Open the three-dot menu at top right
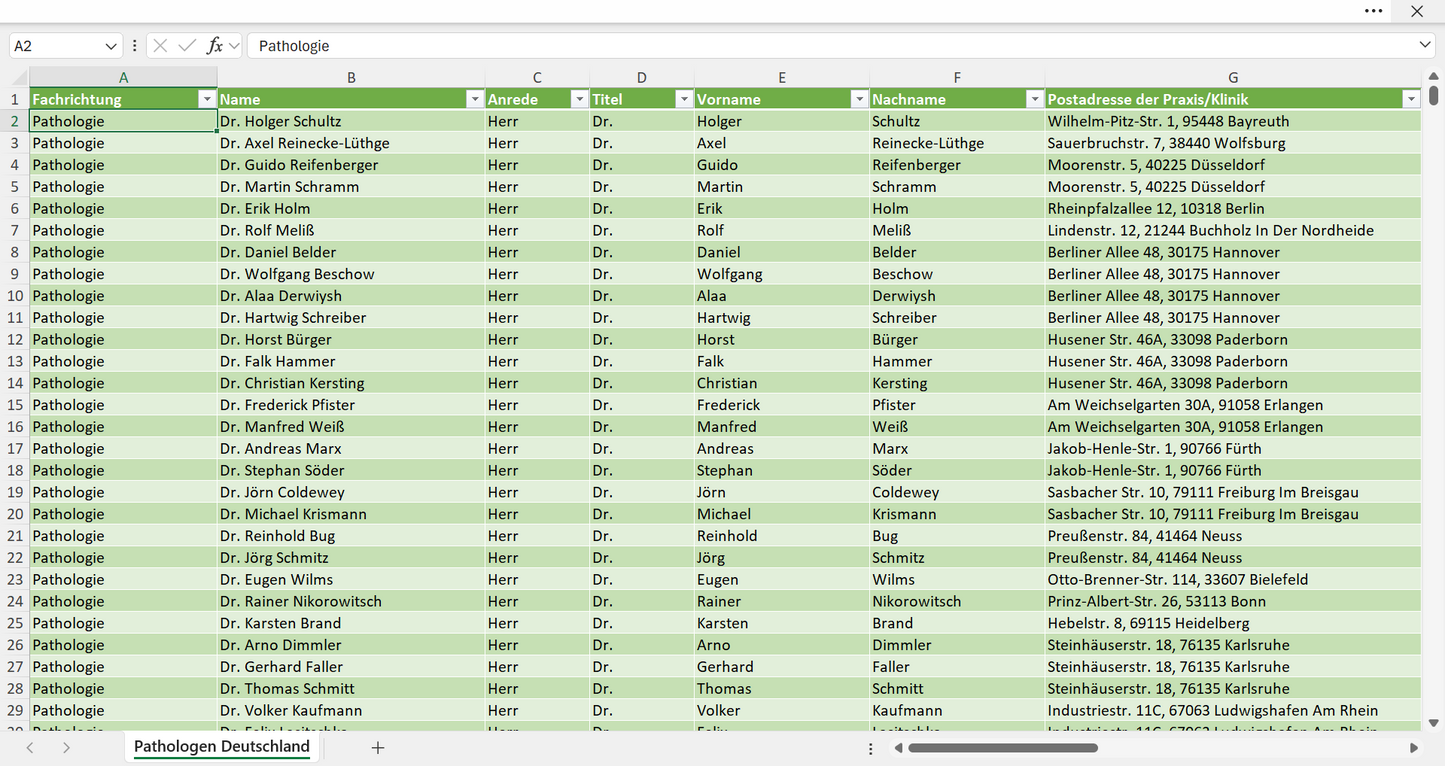Screen dimensions: 1445x766 pyautogui.click(x=1374, y=11)
